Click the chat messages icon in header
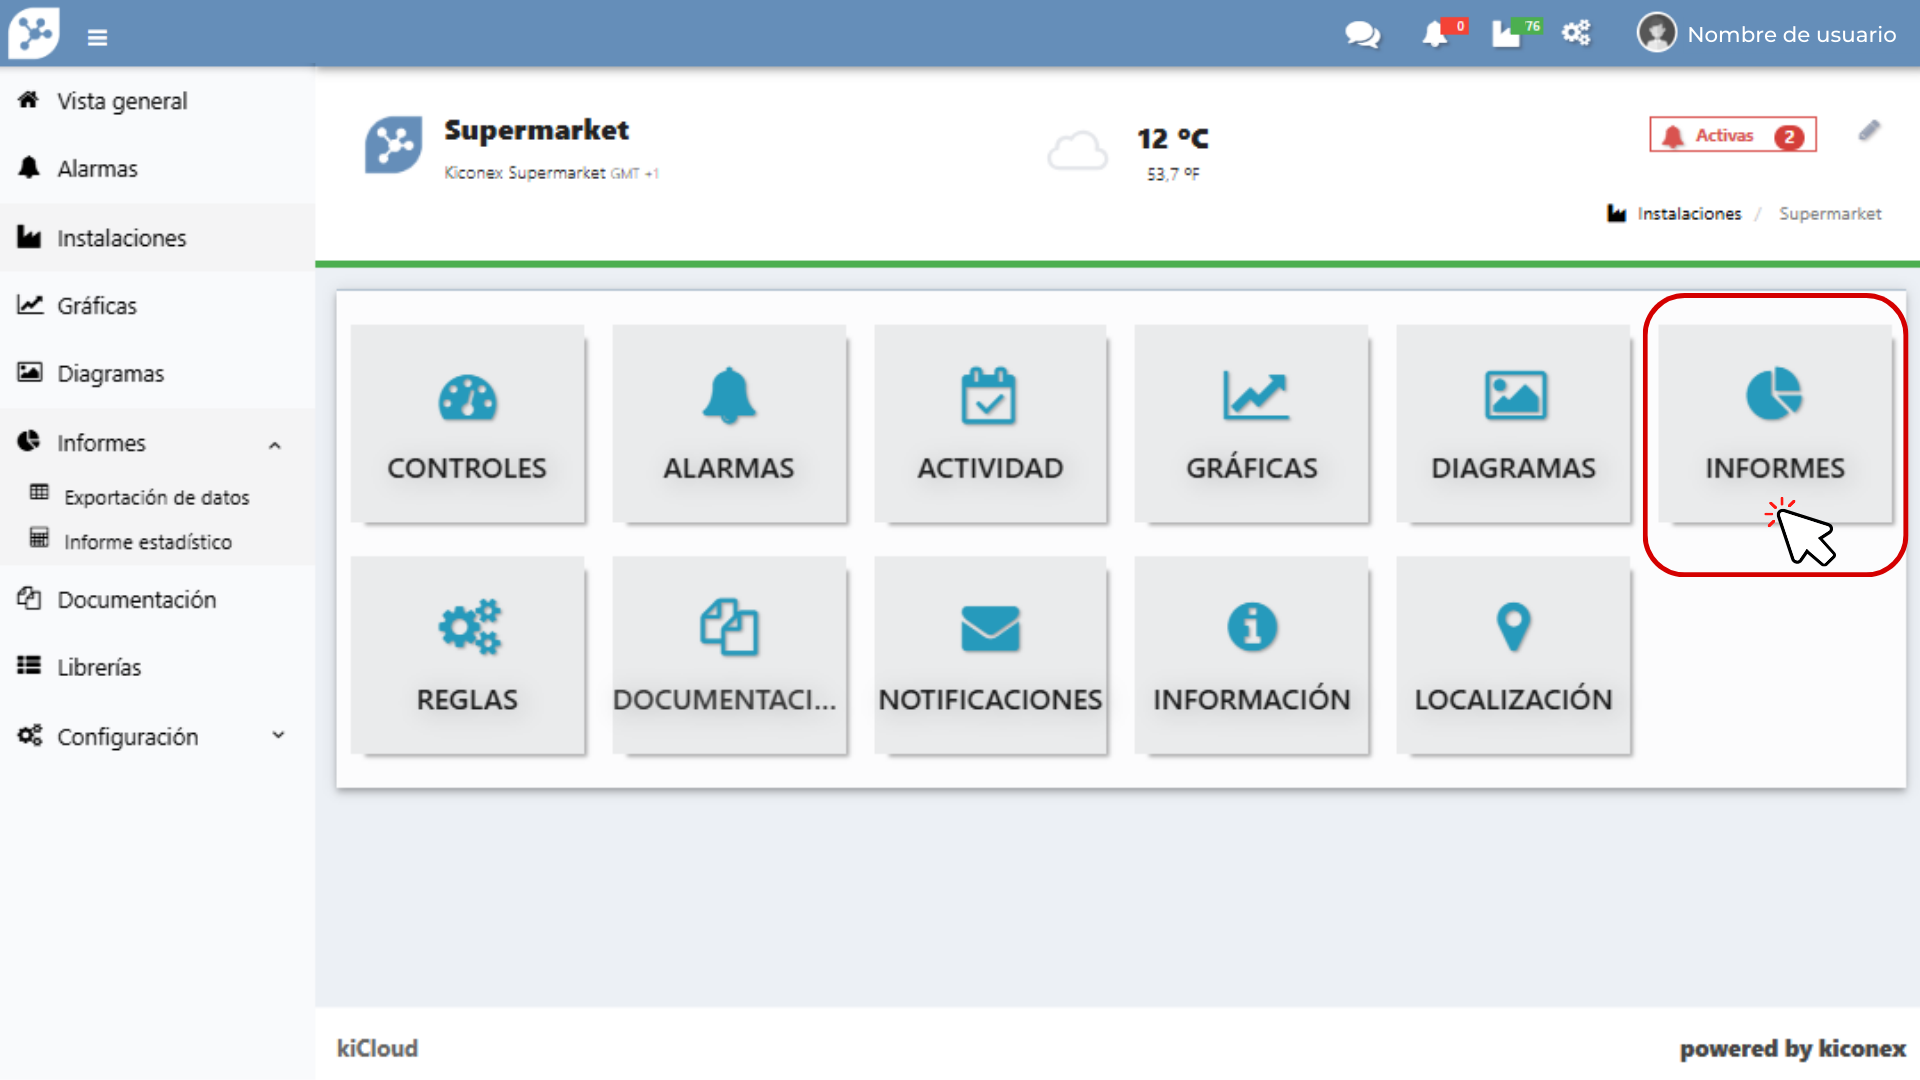Screen dimensions: 1920x1080 [1362, 35]
